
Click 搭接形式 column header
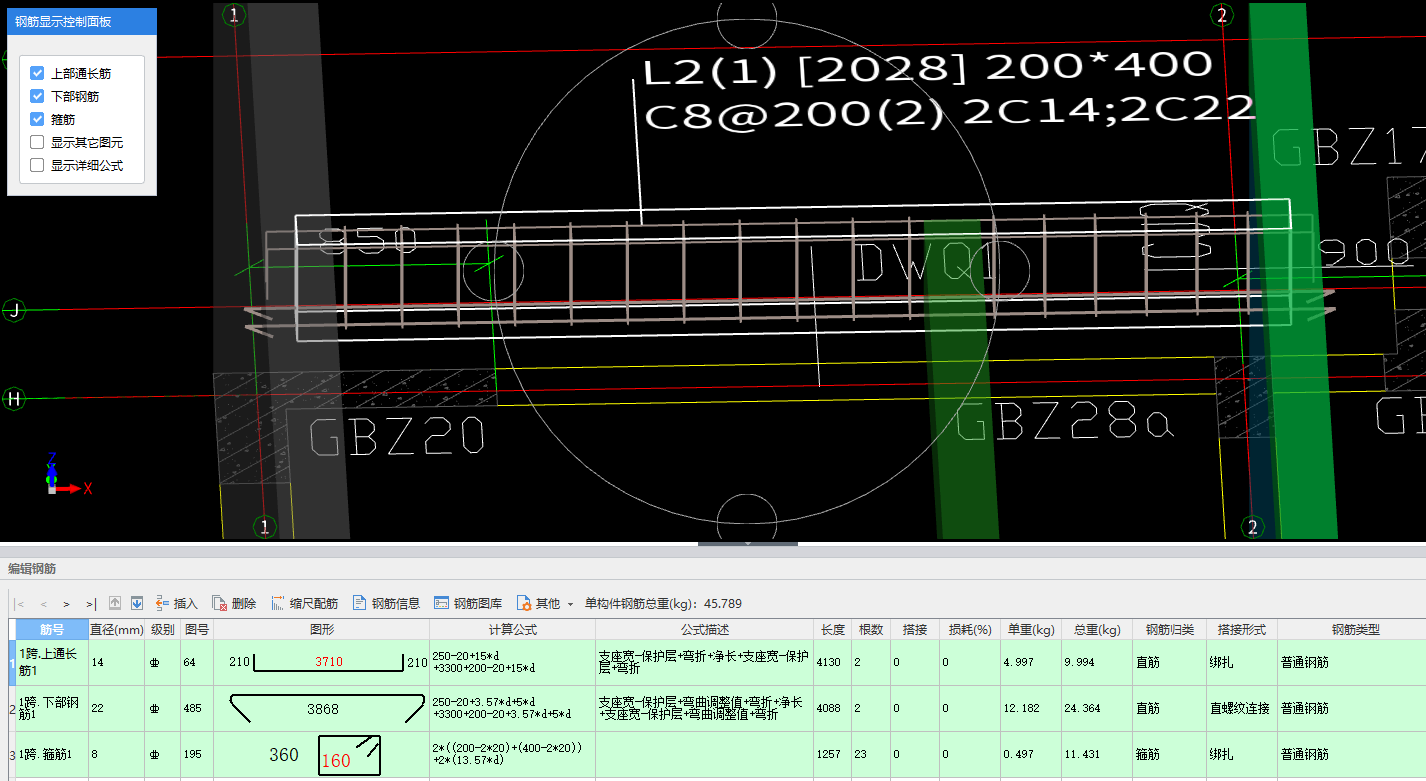coord(1242,629)
